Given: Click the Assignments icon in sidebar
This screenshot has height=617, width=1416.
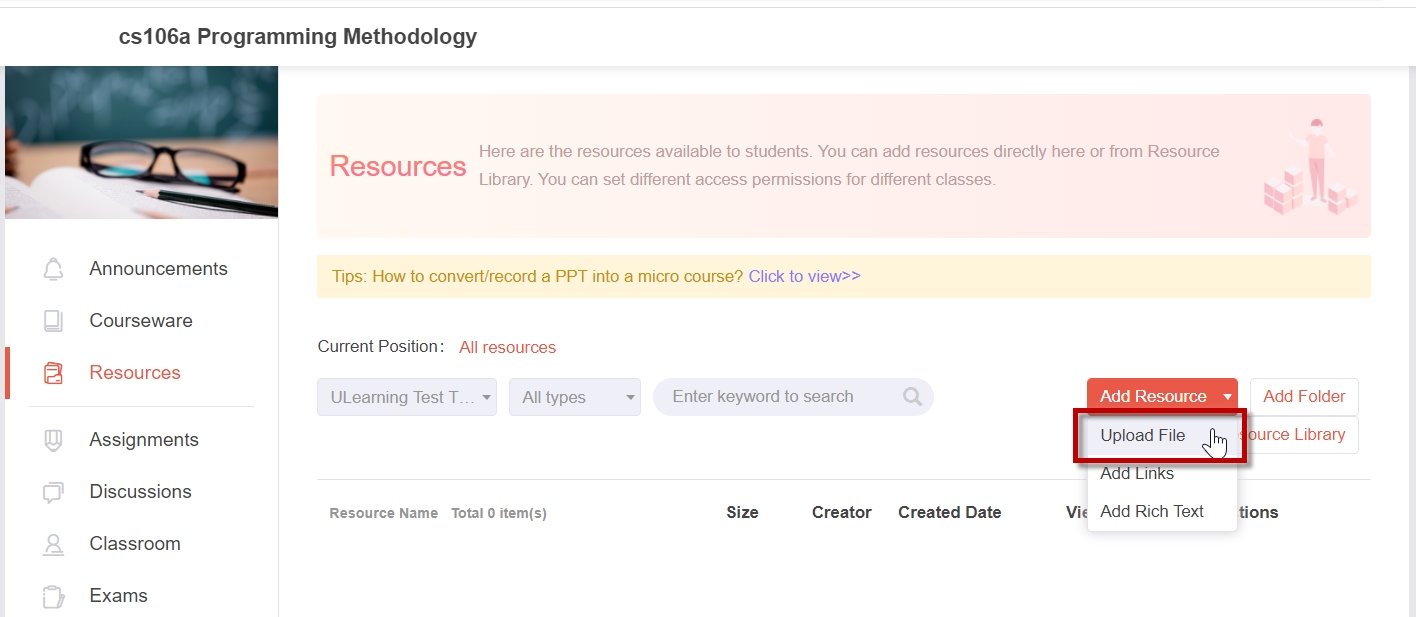Looking at the screenshot, I should click(53, 440).
